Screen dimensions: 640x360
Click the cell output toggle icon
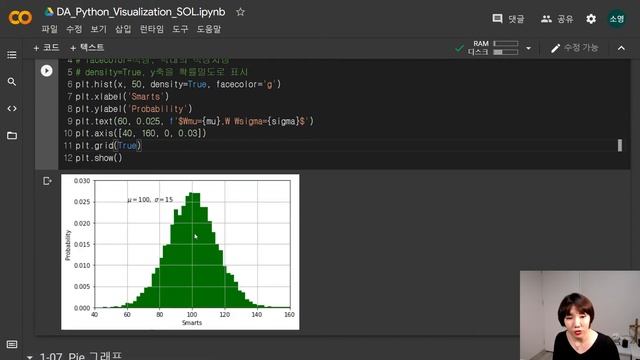[47, 181]
